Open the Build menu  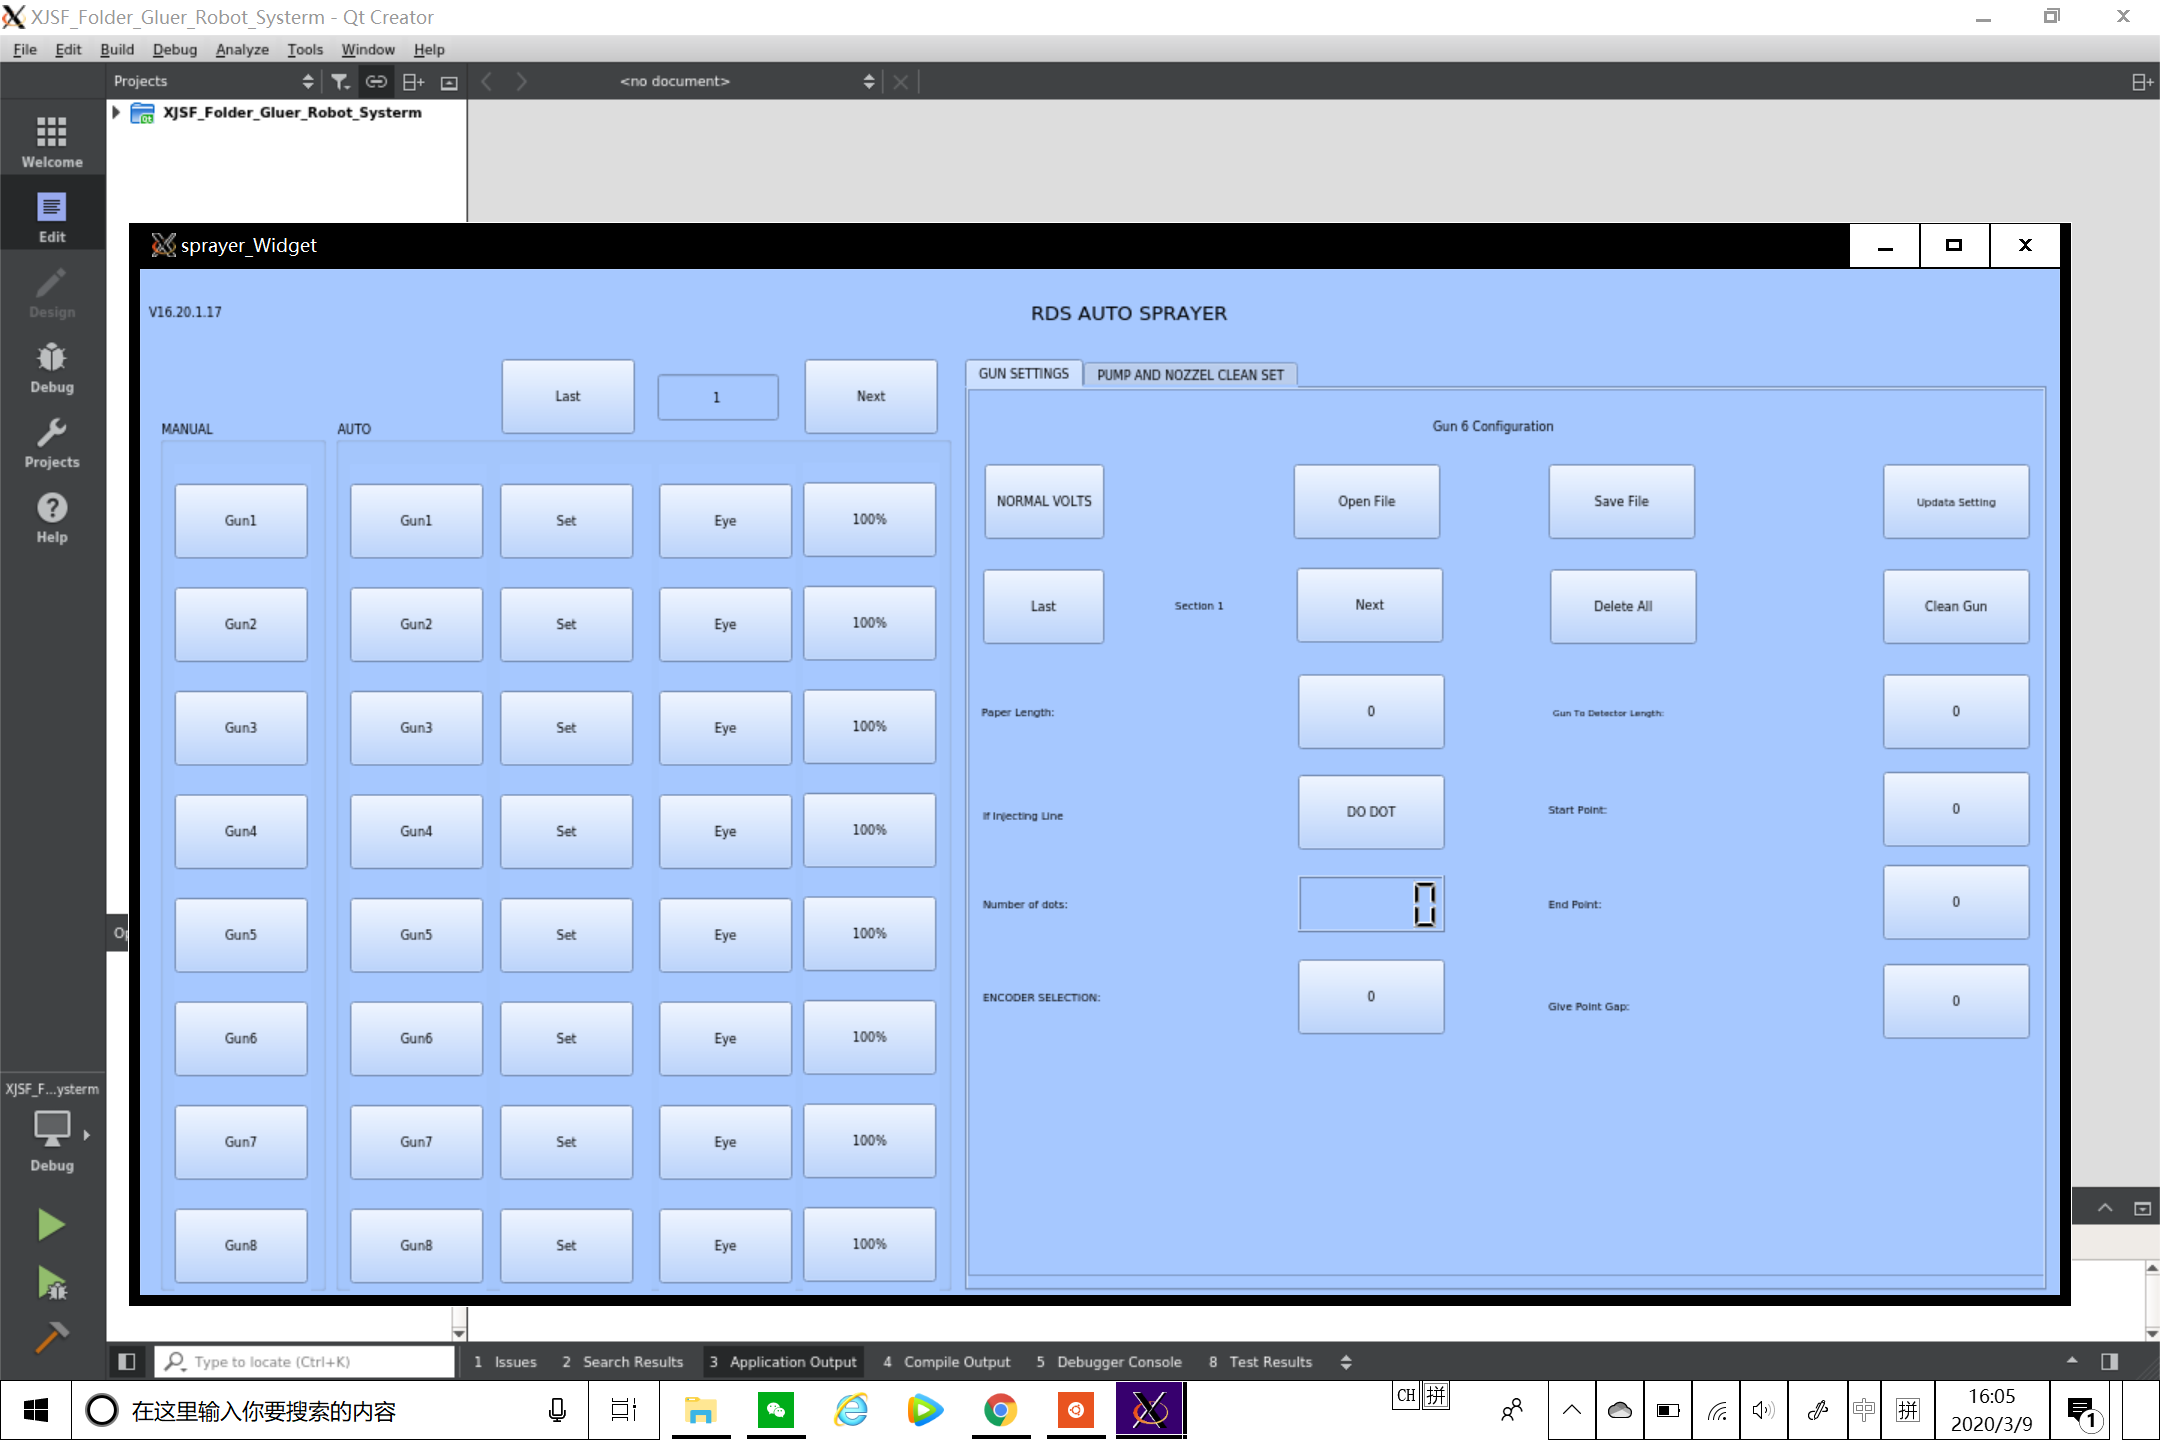point(116,49)
